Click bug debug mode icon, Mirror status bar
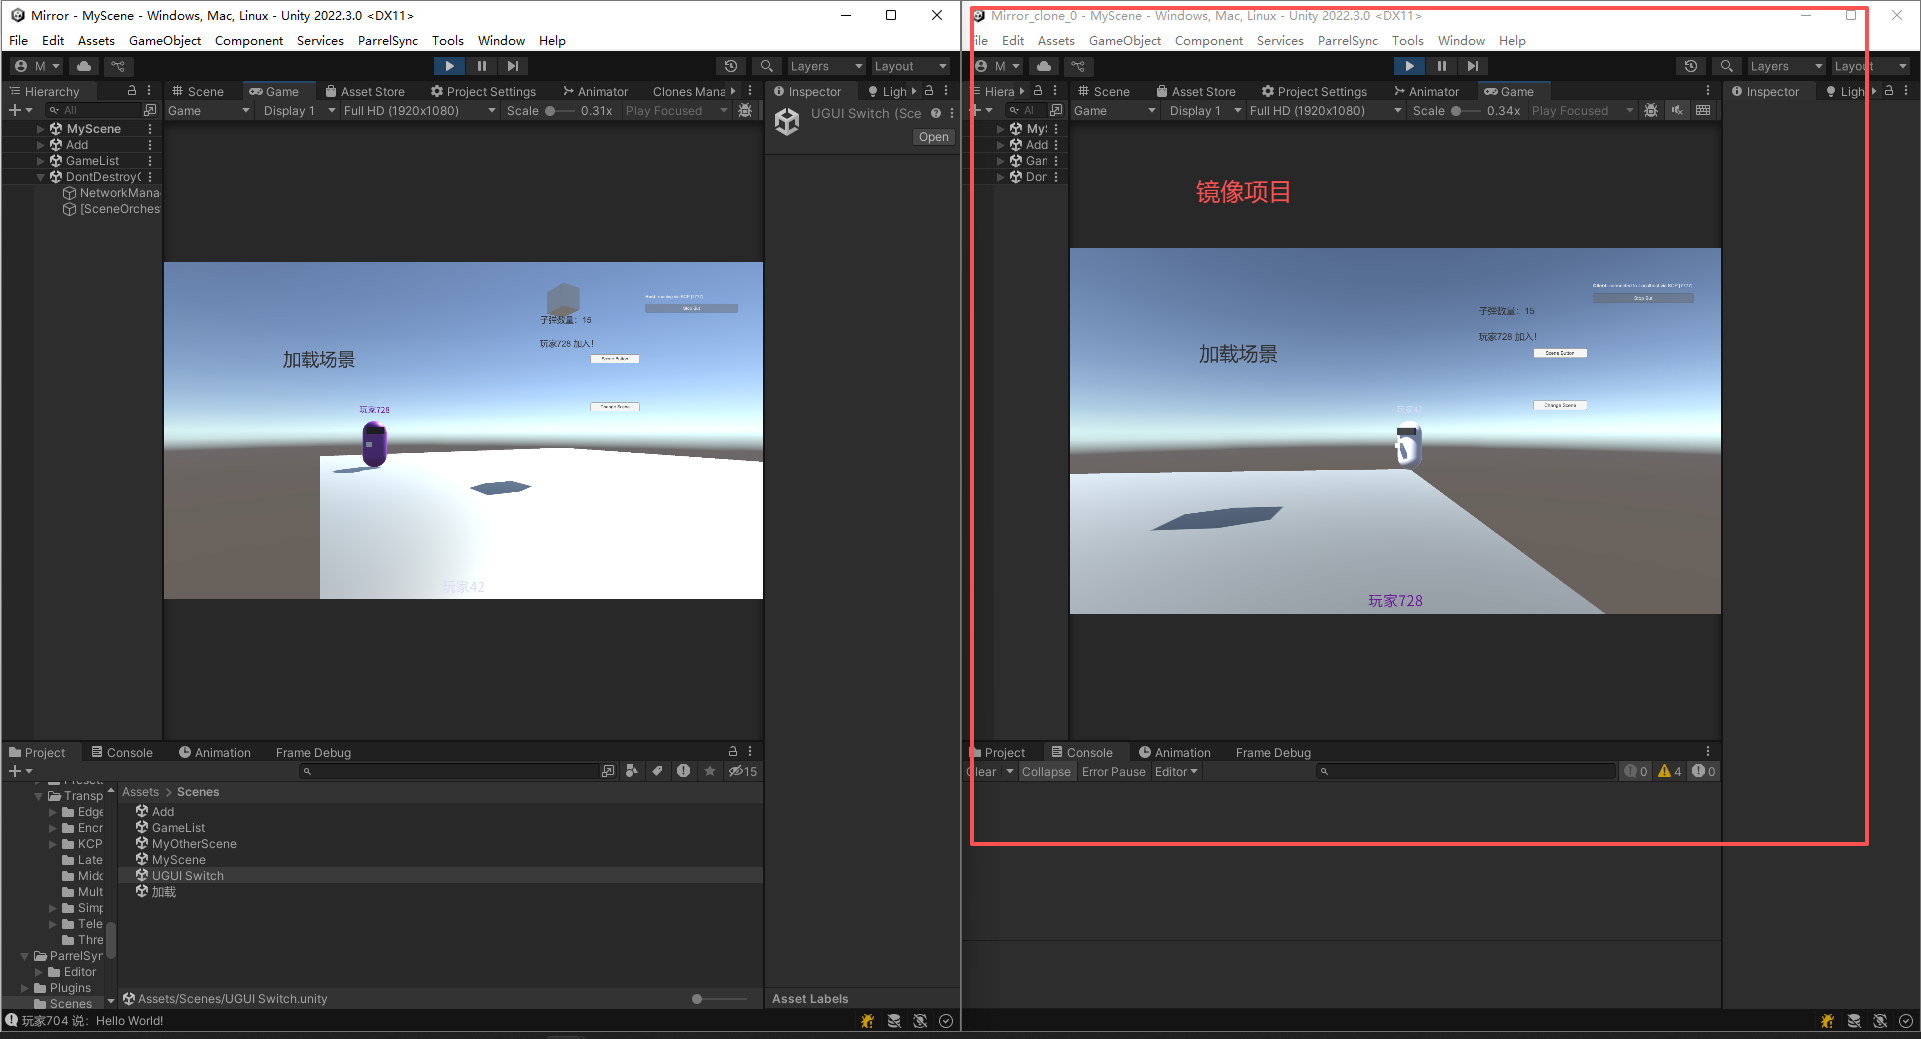Viewport: 1921px width, 1039px height. click(867, 1021)
